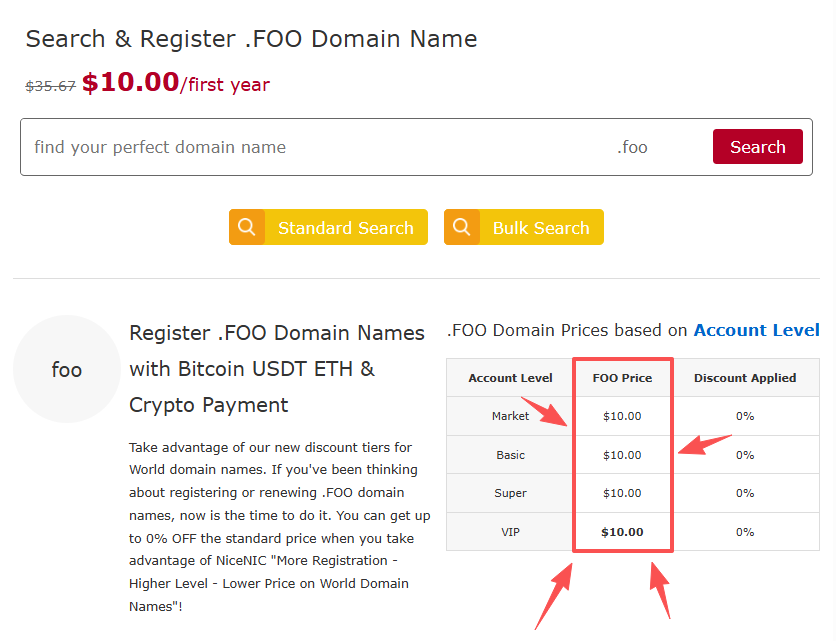Expand the .foo extension selector

click(633, 146)
